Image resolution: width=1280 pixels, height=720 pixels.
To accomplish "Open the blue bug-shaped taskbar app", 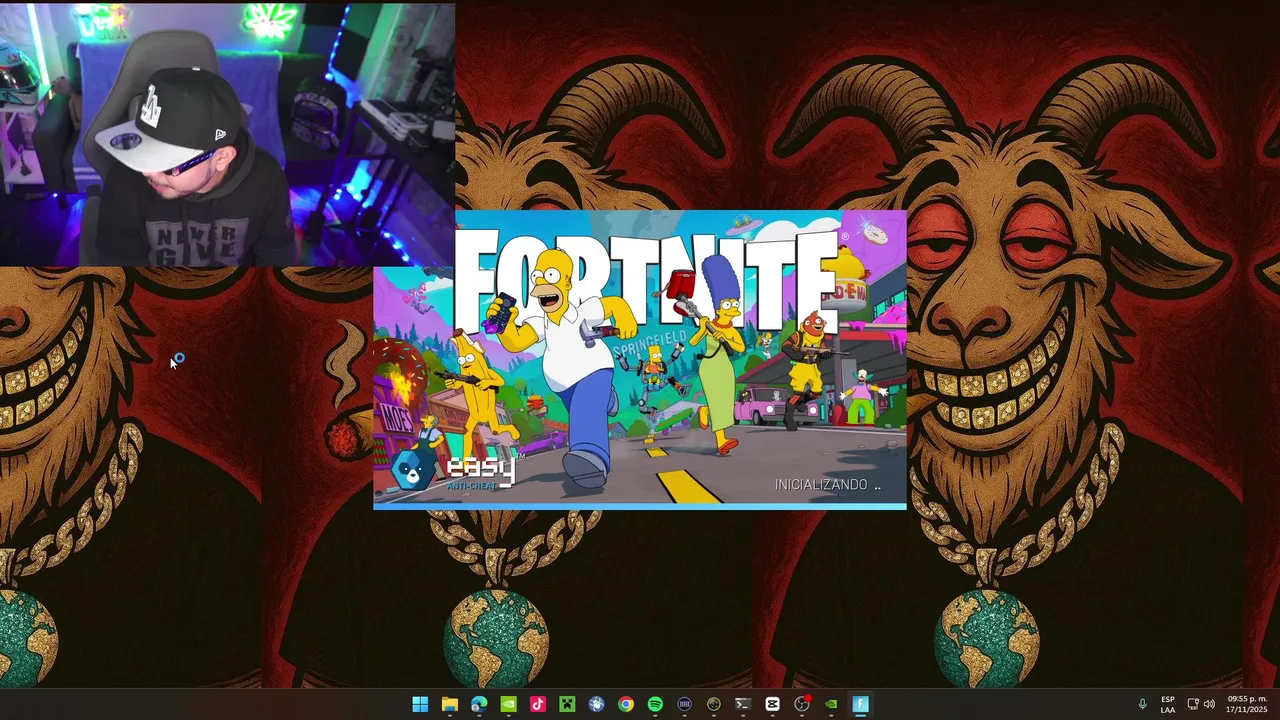I will [596, 704].
